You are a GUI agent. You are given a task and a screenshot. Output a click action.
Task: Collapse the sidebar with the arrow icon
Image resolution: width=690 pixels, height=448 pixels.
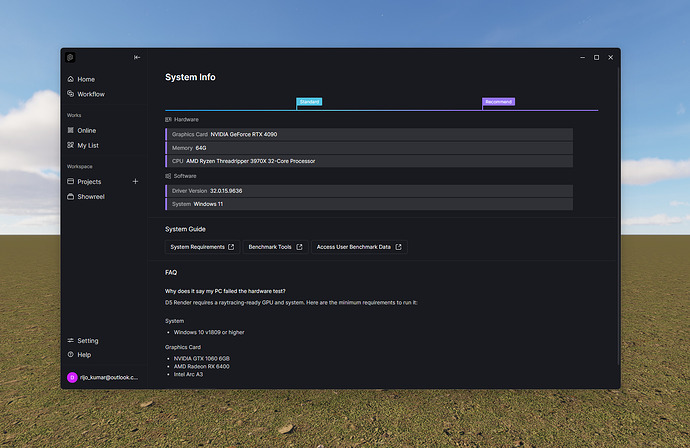tap(137, 57)
